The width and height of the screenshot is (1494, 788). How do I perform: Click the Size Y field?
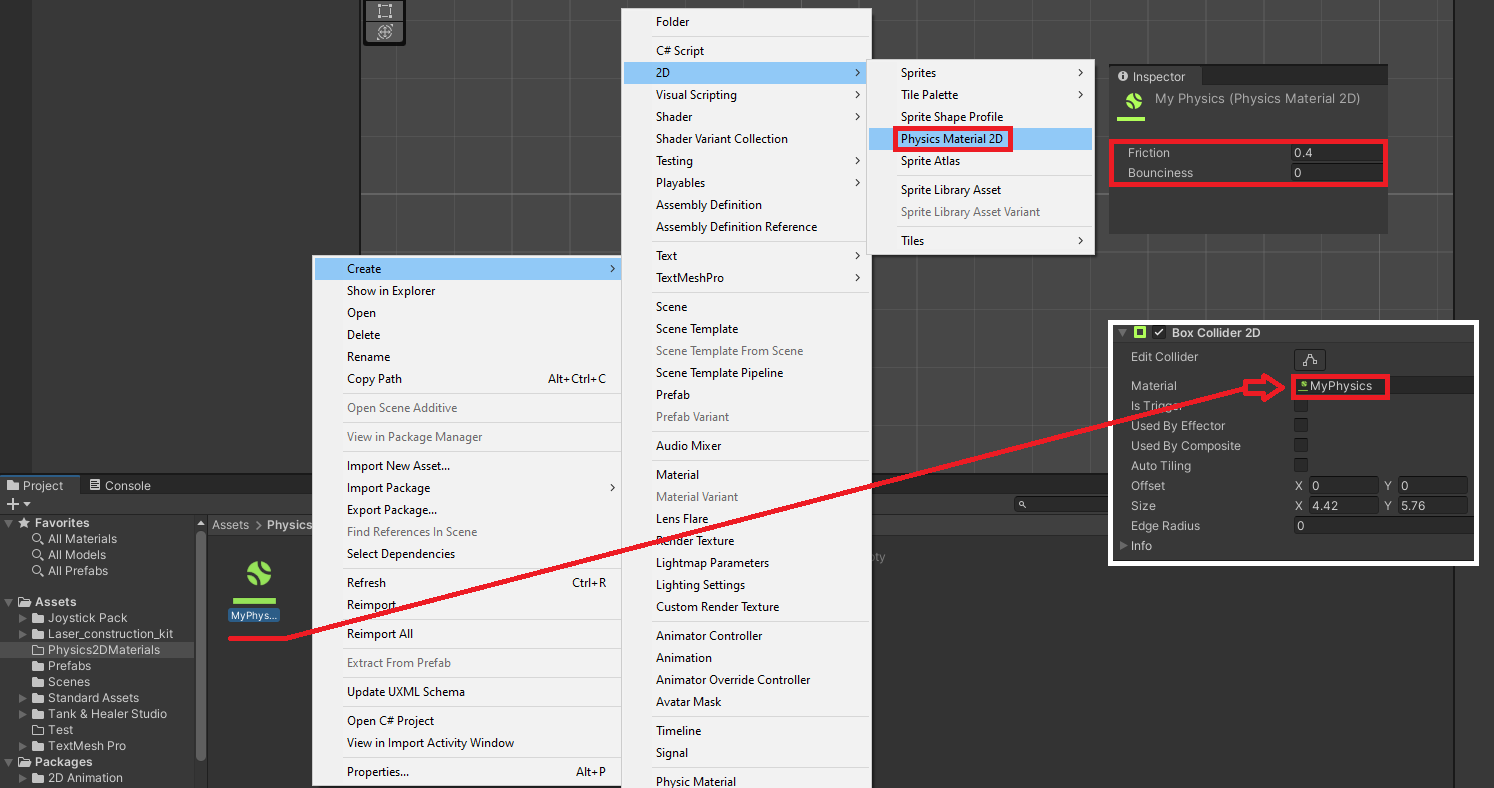click(1433, 506)
